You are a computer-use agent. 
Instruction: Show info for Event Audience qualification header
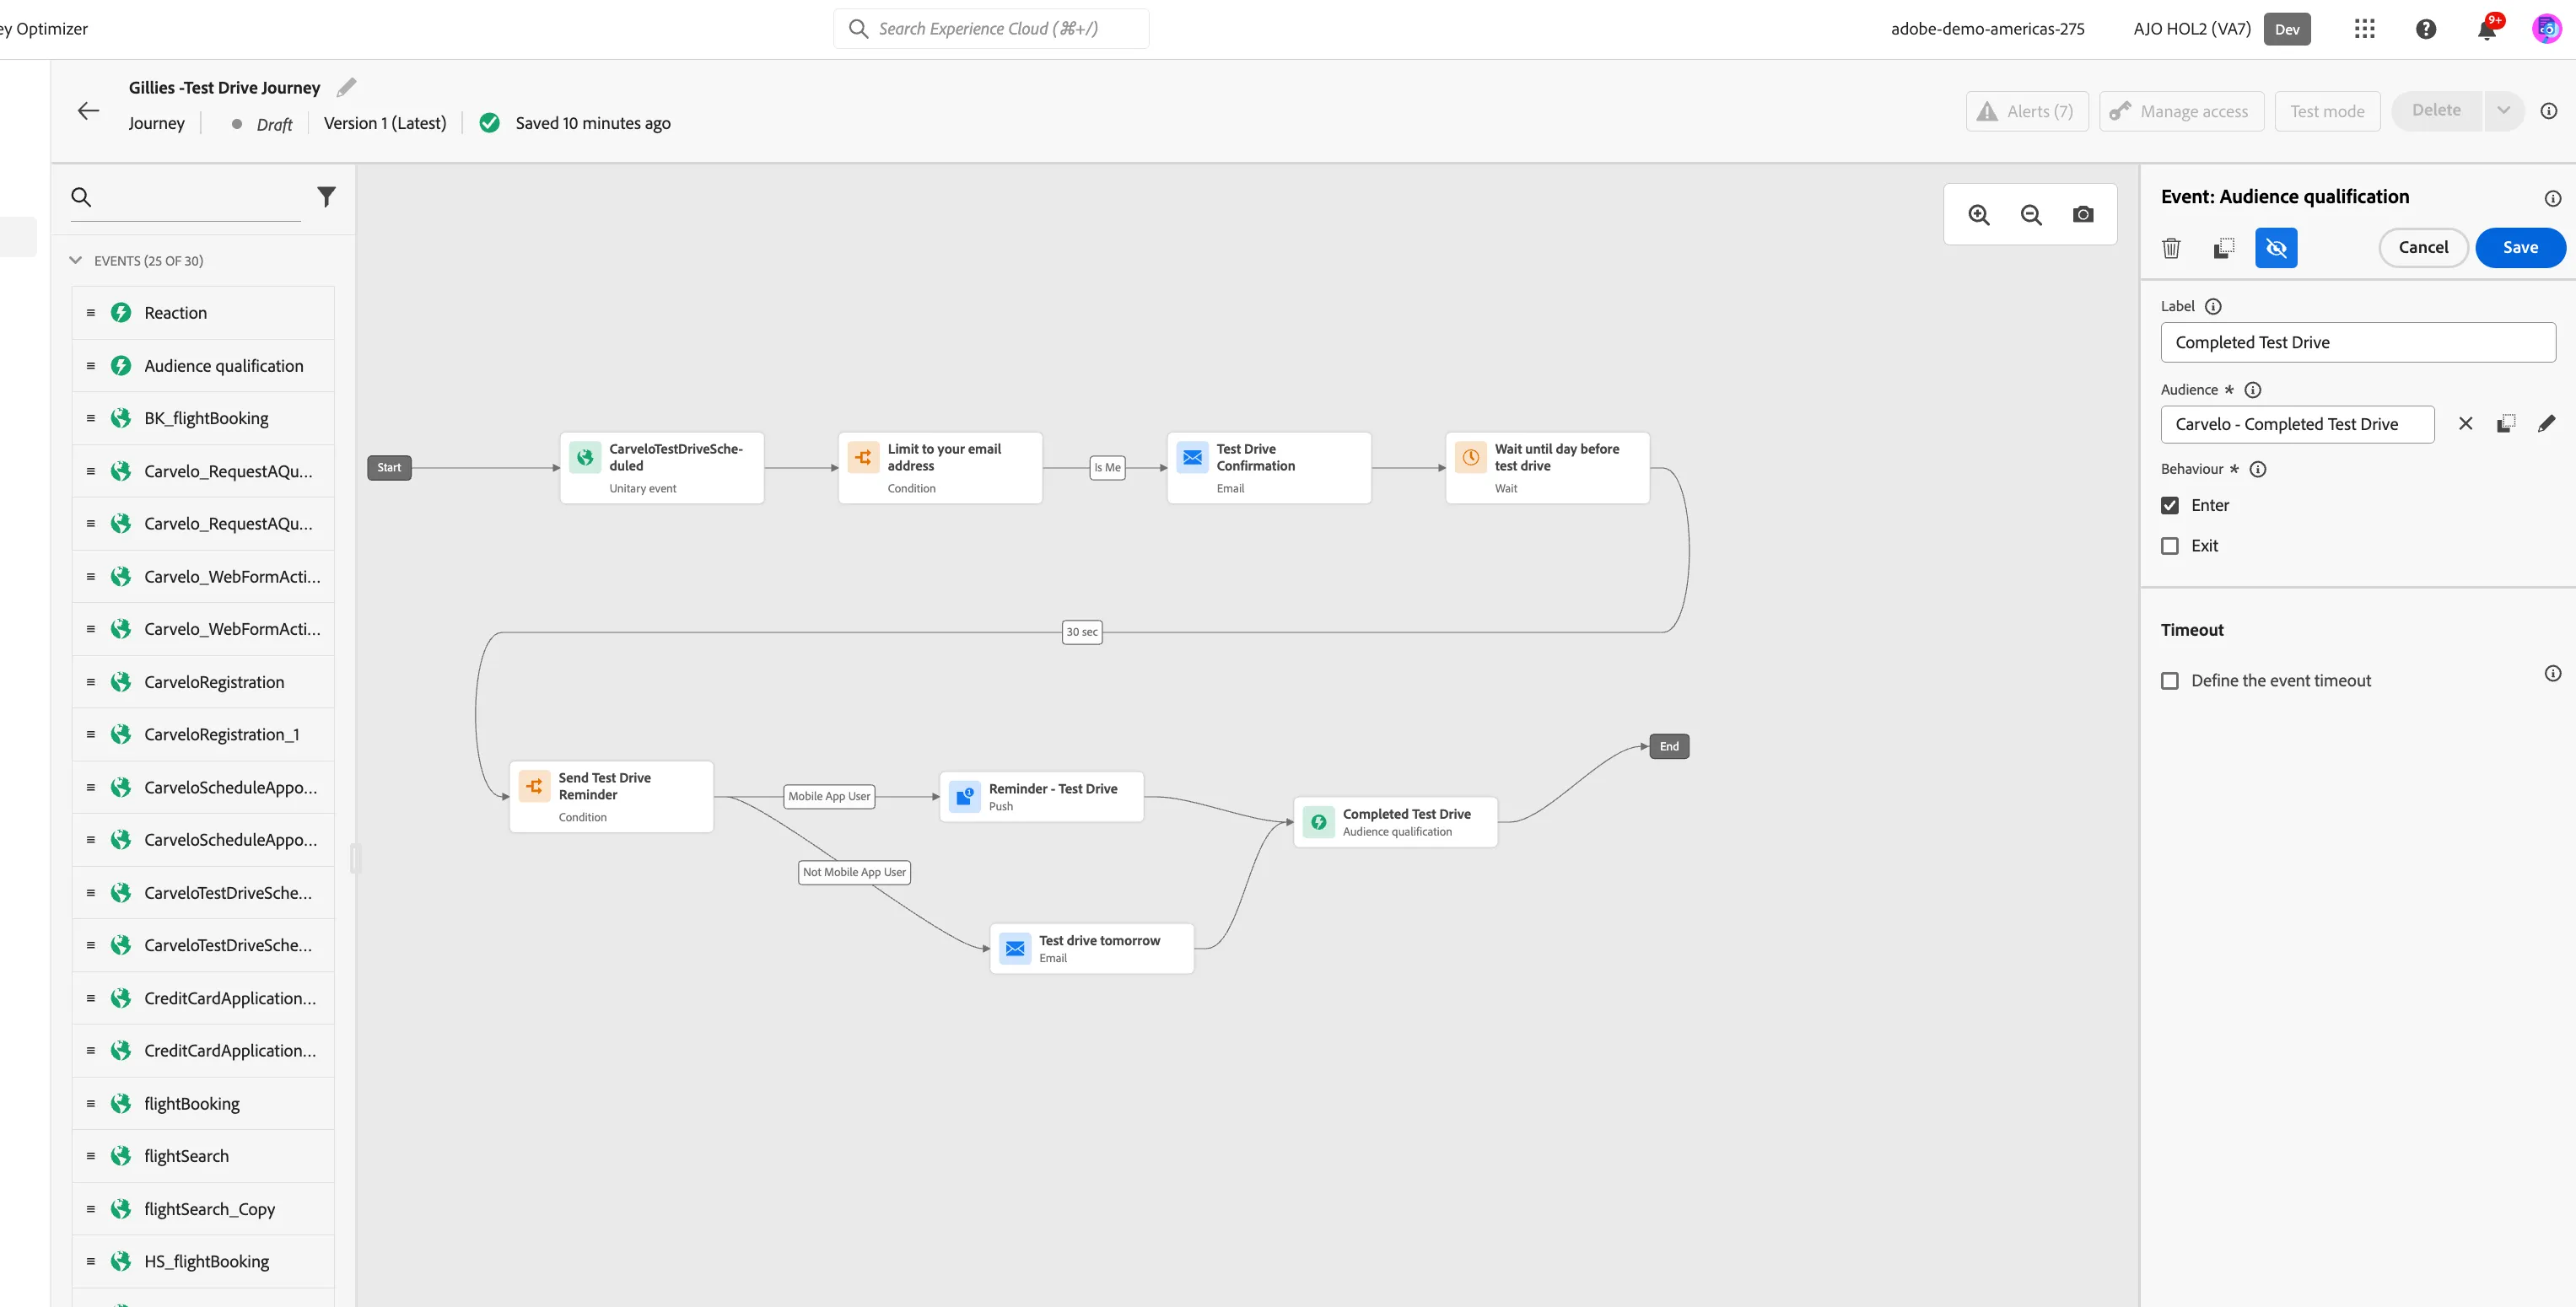(2552, 199)
